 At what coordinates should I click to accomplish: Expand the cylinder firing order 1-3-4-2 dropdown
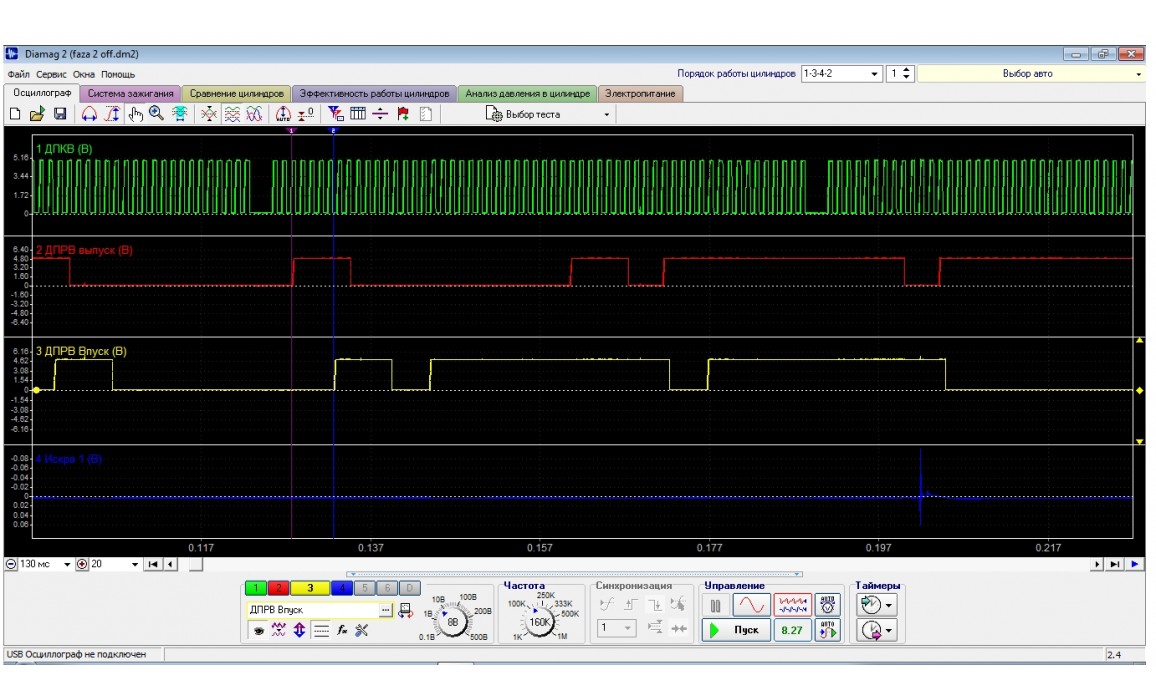[x=875, y=74]
